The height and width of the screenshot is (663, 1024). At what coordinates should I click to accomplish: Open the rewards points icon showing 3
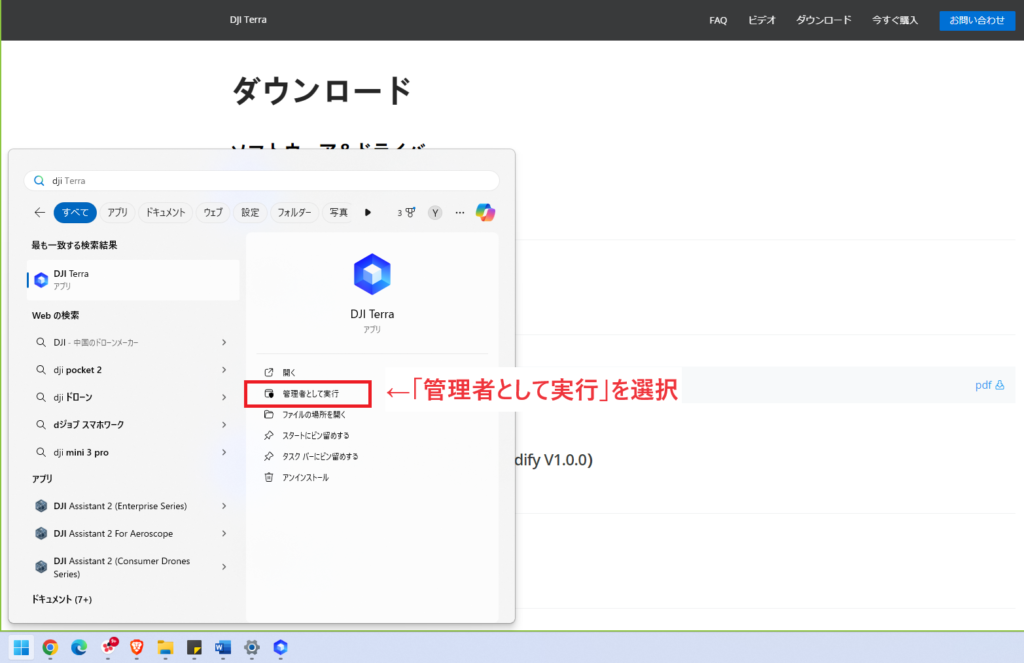point(406,212)
